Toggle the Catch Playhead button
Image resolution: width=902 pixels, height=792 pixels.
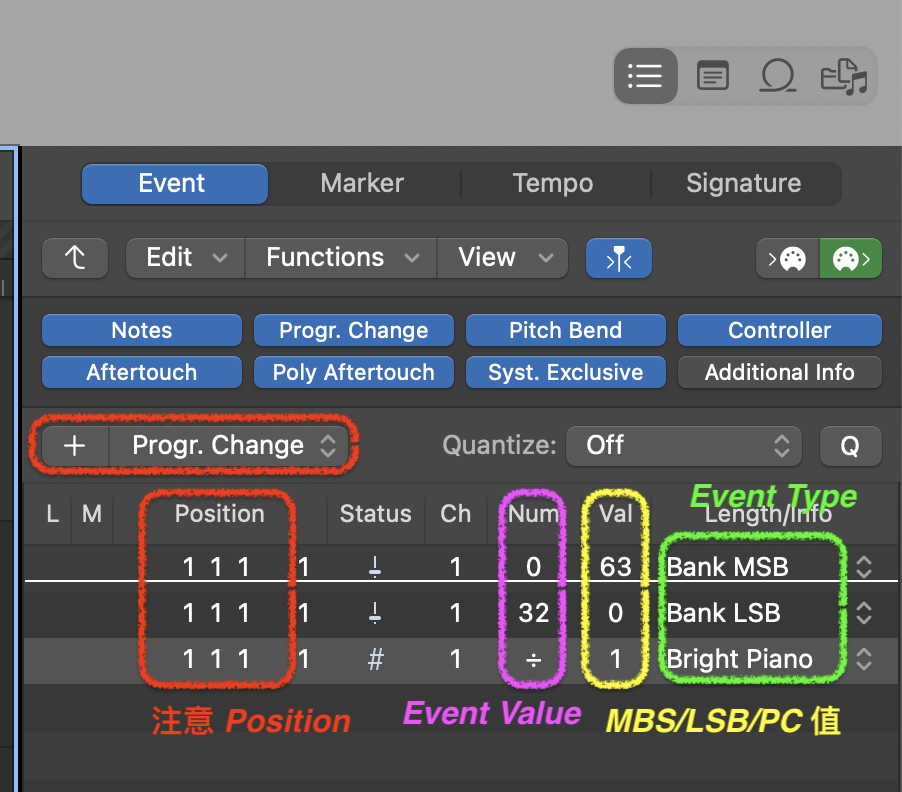(618, 258)
